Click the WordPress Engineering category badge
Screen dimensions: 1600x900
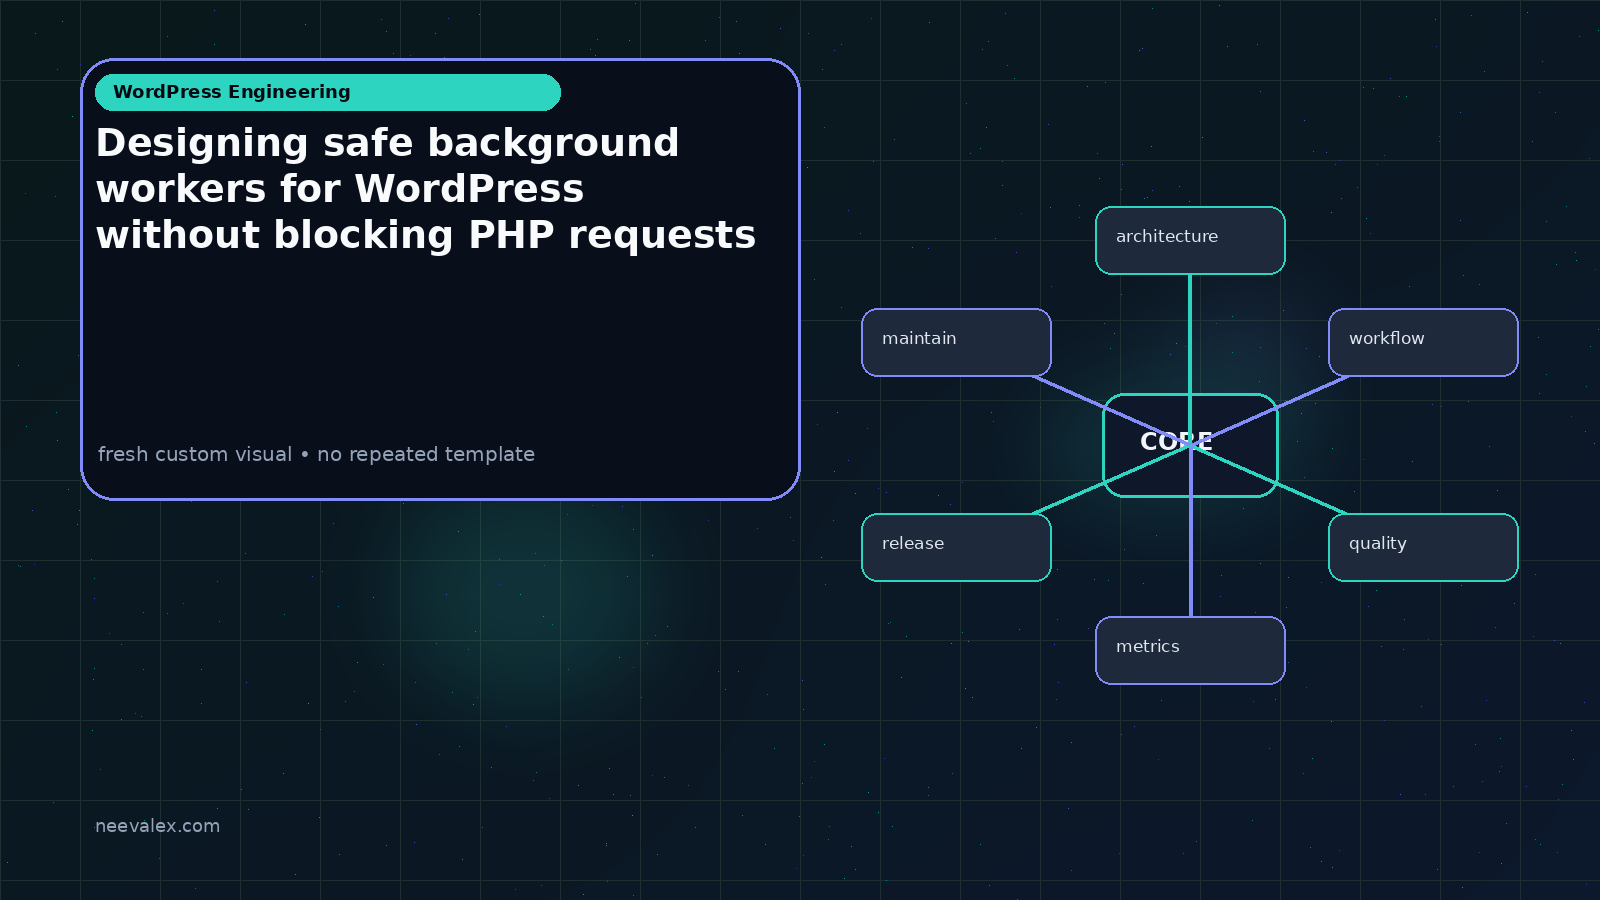pyautogui.click(x=328, y=92)
